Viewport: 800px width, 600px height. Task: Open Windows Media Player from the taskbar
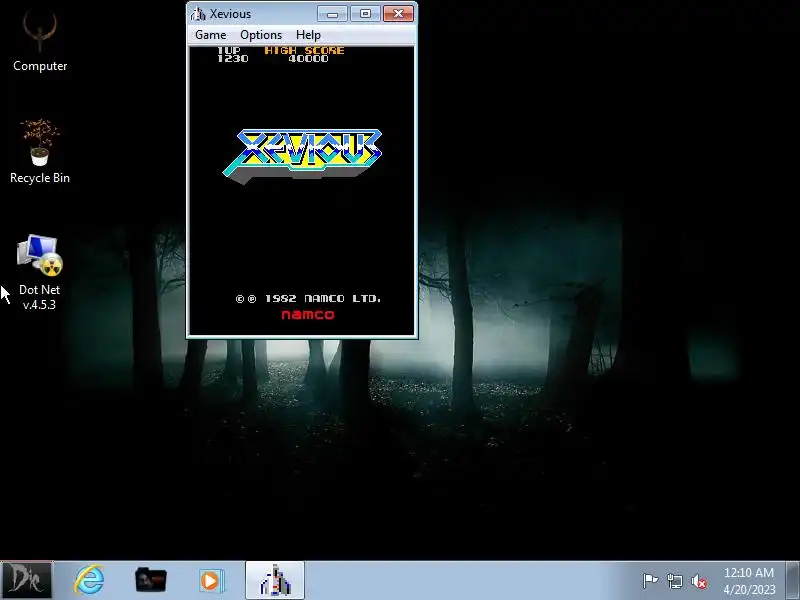pyautogui.click(x=211, y=580)
